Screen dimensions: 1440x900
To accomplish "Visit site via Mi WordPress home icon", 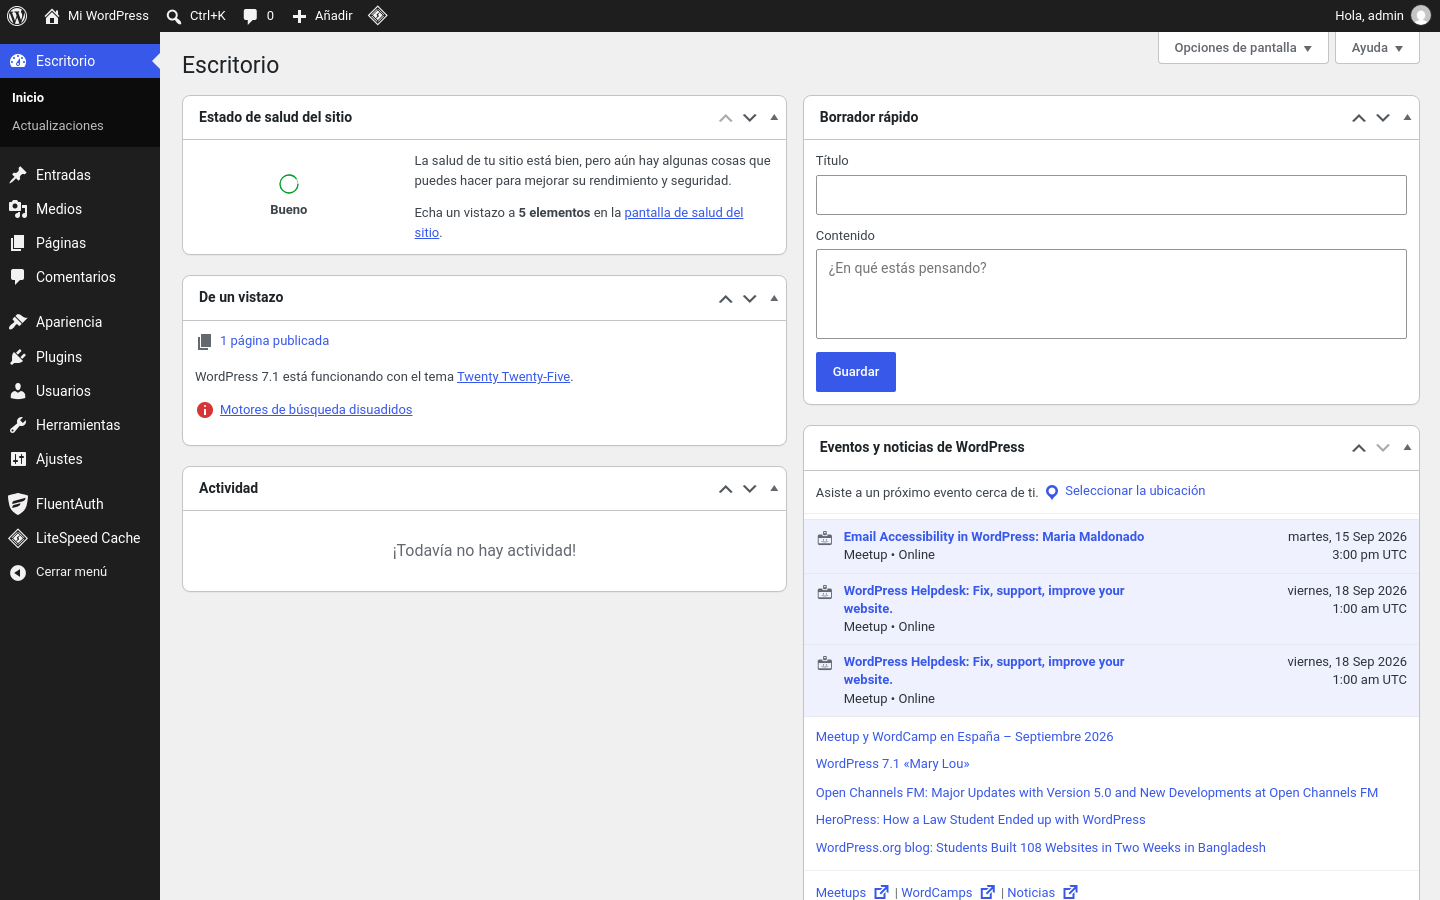I will pos(52,16).
